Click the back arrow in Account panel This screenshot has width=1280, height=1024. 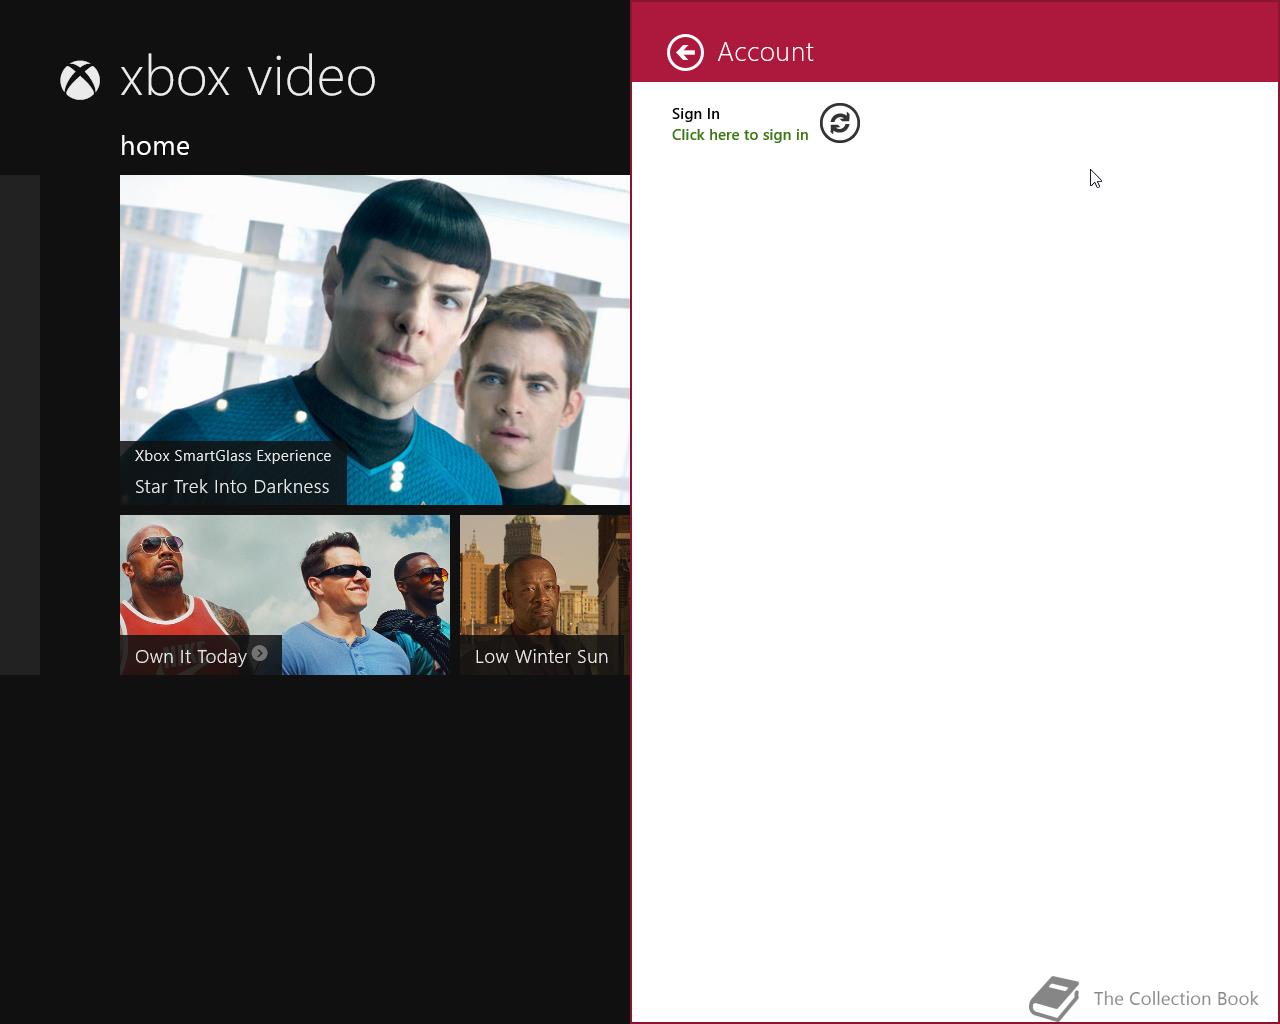pos(685,52)
